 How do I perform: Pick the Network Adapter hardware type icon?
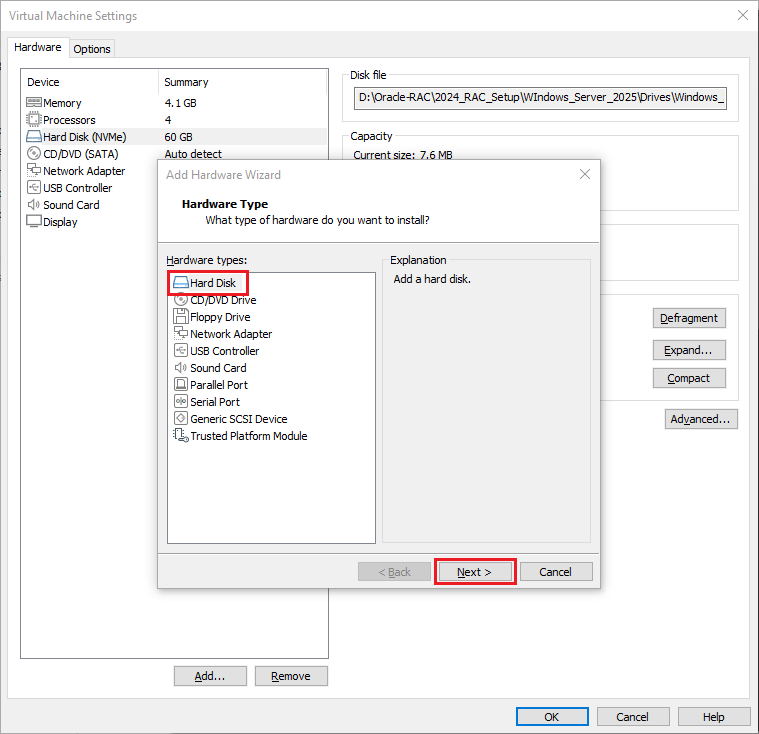(x=181, y=334)
